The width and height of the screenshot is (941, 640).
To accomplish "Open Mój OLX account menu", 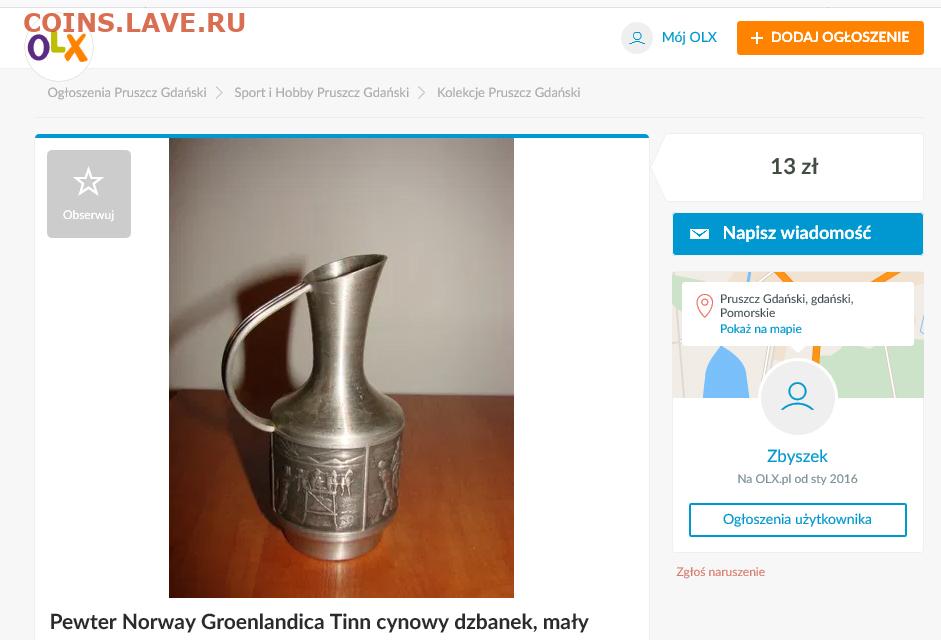I will tap(689, 37).
